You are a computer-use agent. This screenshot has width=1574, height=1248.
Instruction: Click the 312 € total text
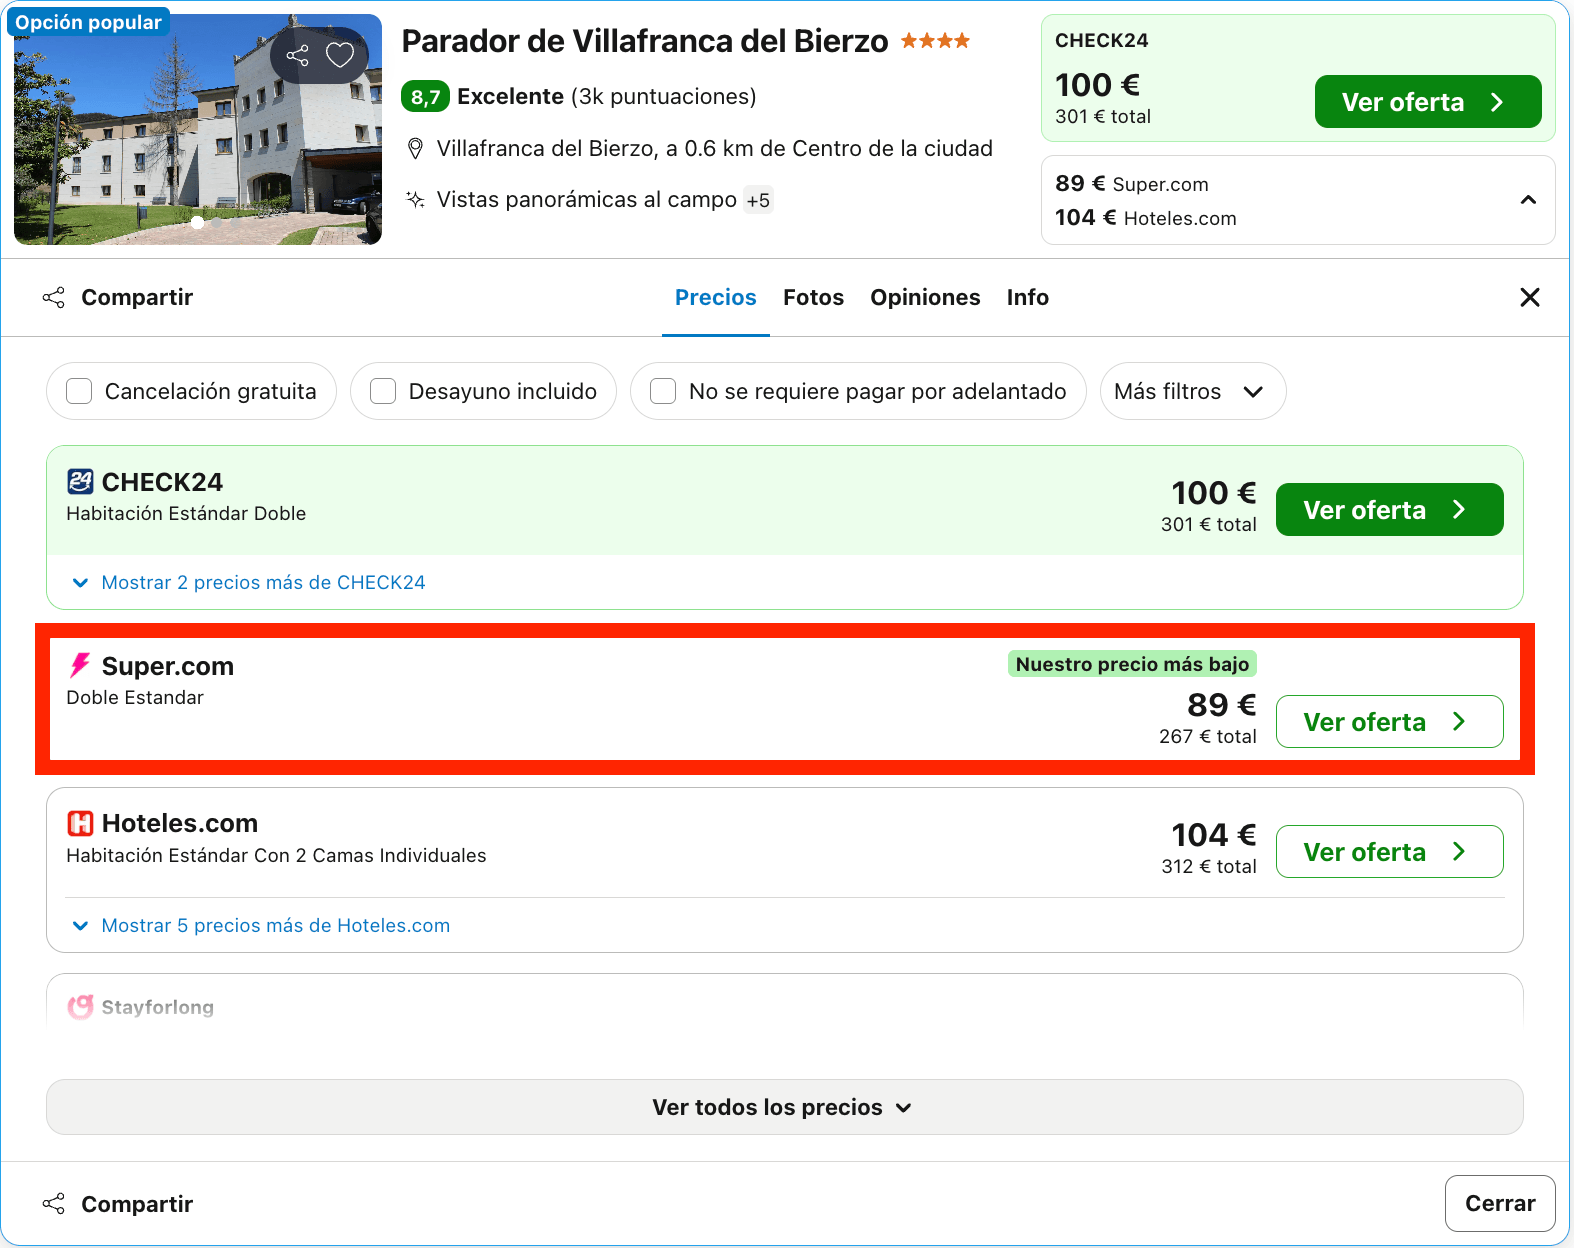[1208, 866]
